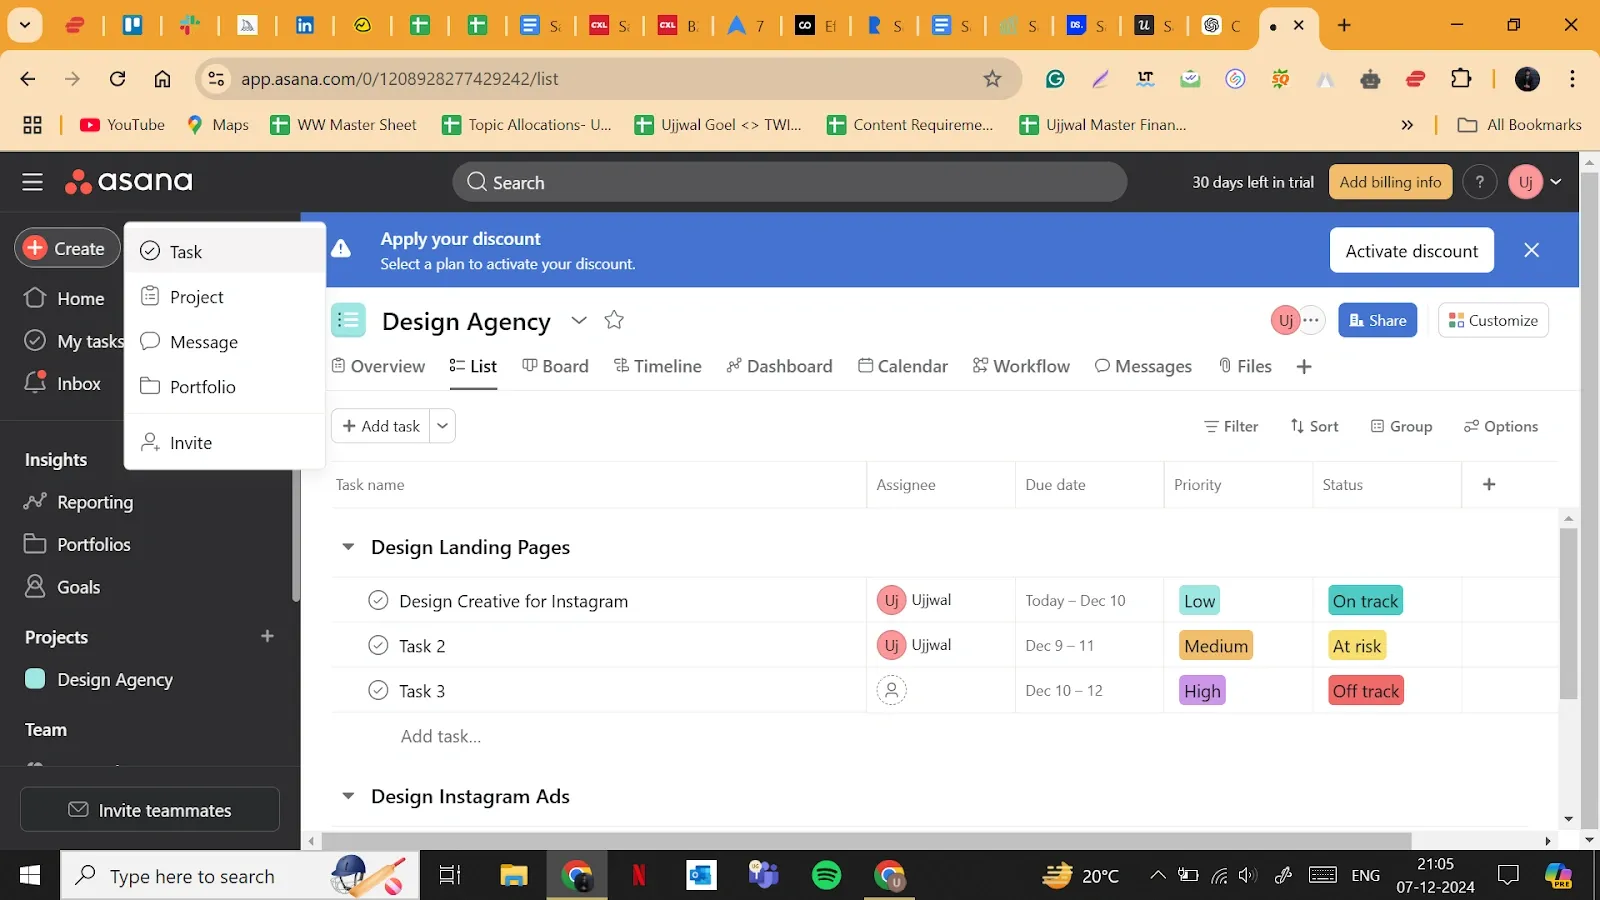This screenshot has height=900, width=1600.
Task: Click the help question mark icon
Action: coord(1479,182)
